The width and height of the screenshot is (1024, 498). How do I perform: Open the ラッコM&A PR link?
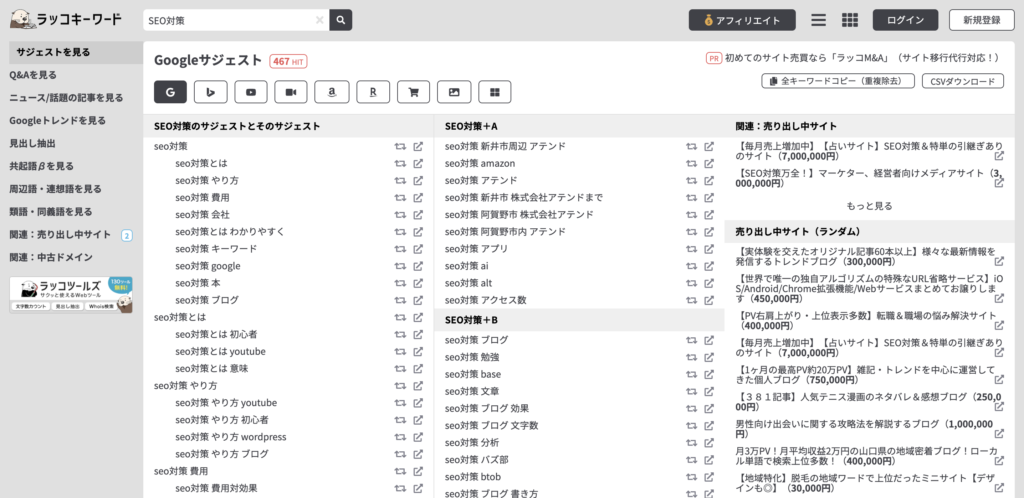pyautogui.click(x=861, y=58)
